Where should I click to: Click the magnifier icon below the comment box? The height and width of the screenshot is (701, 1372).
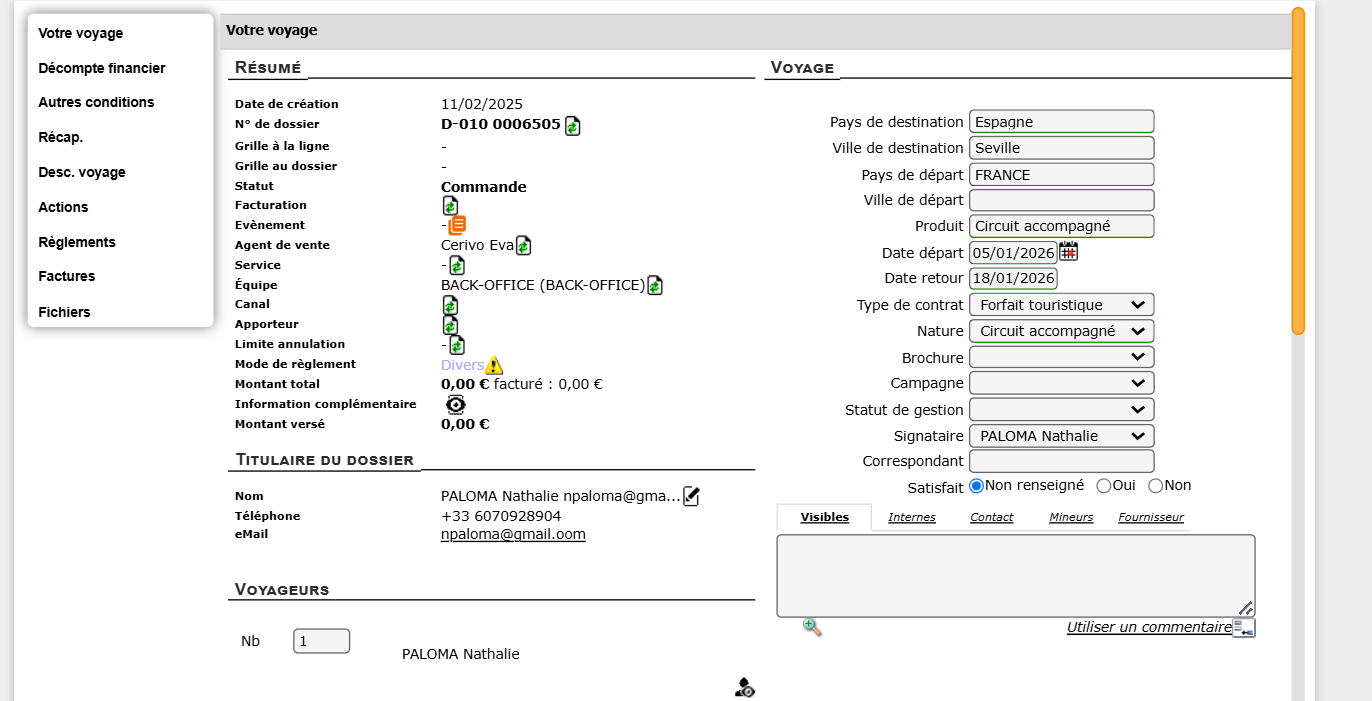point(812,627)
